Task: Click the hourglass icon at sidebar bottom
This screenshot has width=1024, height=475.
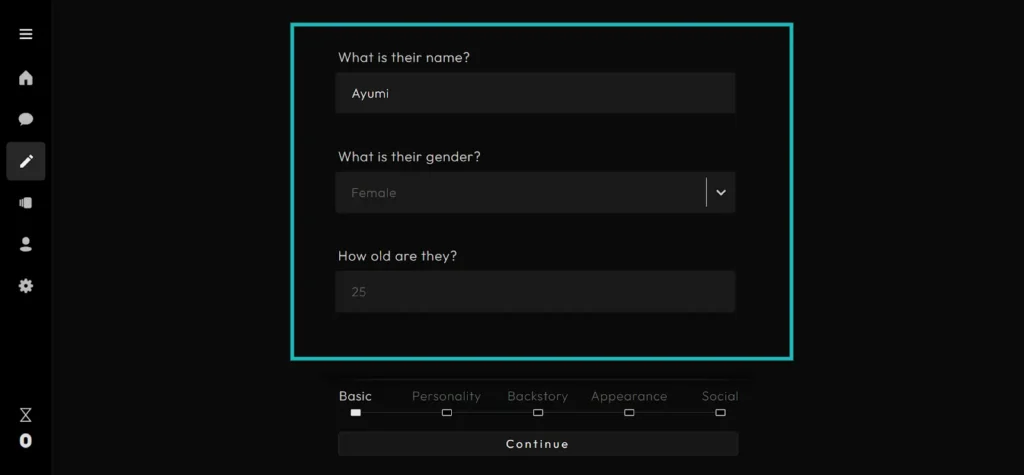Action: (x=26, y=414)
